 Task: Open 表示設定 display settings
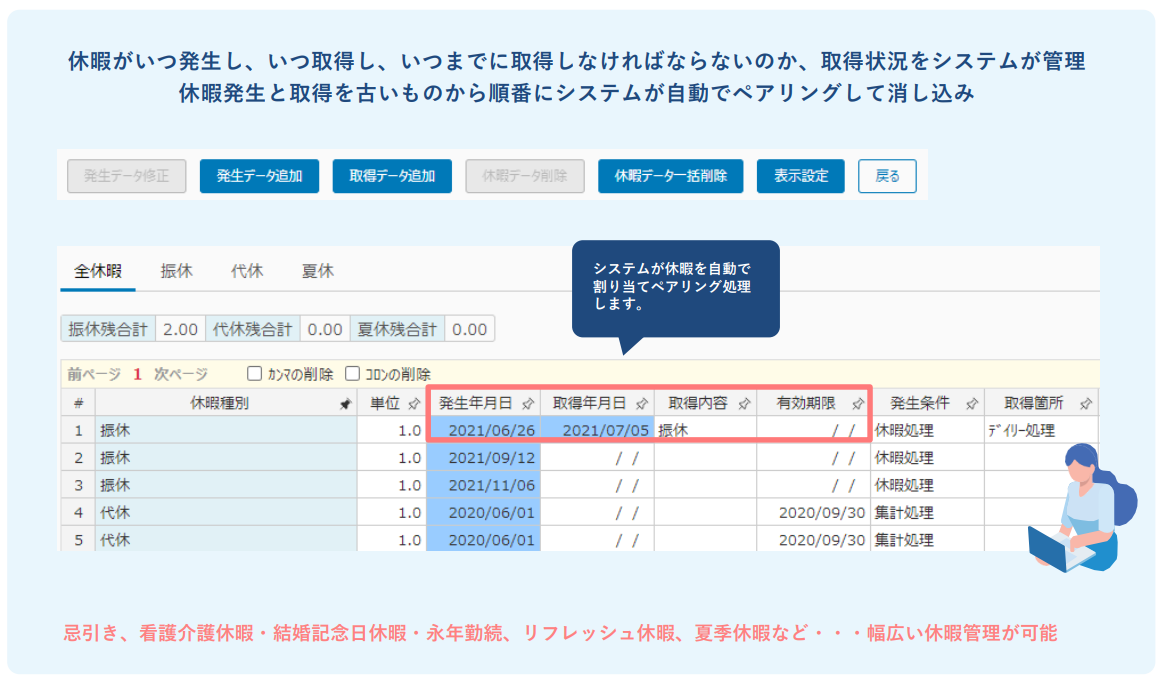[801, 176]
